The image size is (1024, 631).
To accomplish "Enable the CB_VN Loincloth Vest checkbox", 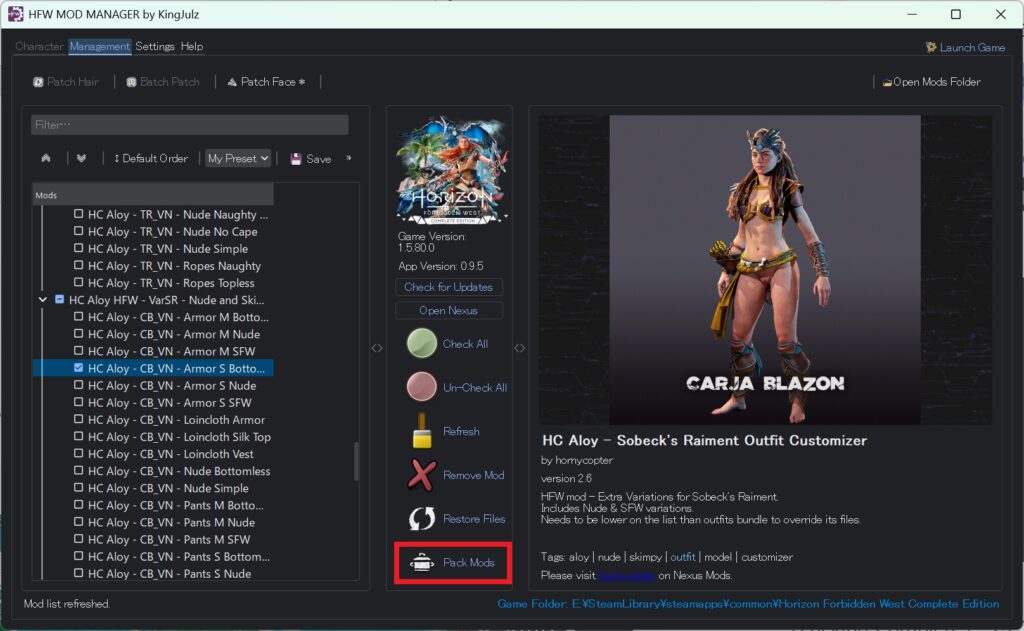I will pyautogui.click(x=79, y=454).
